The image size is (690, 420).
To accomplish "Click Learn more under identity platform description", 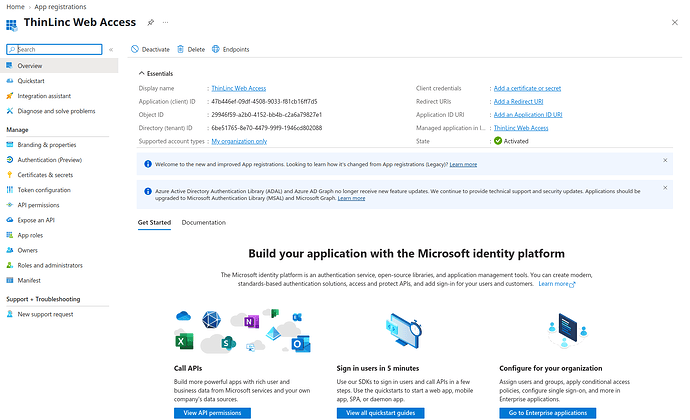I will click(x=557, y=284).
